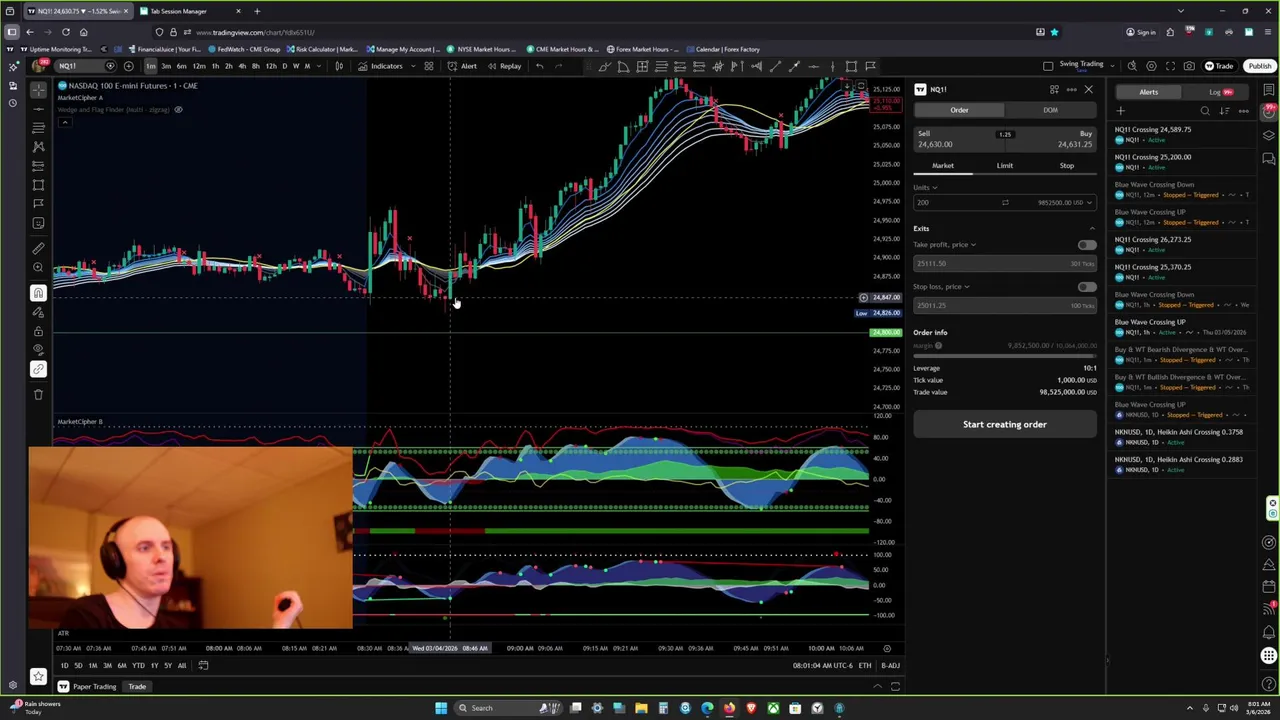Edit the units quantity field showing 200
The width and height of the screenshot is (1280, 720).
[x=958, y=203]
